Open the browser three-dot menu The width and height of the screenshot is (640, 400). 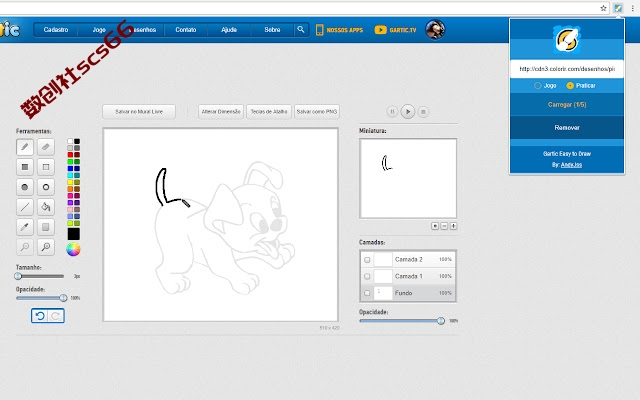(632, 8)
